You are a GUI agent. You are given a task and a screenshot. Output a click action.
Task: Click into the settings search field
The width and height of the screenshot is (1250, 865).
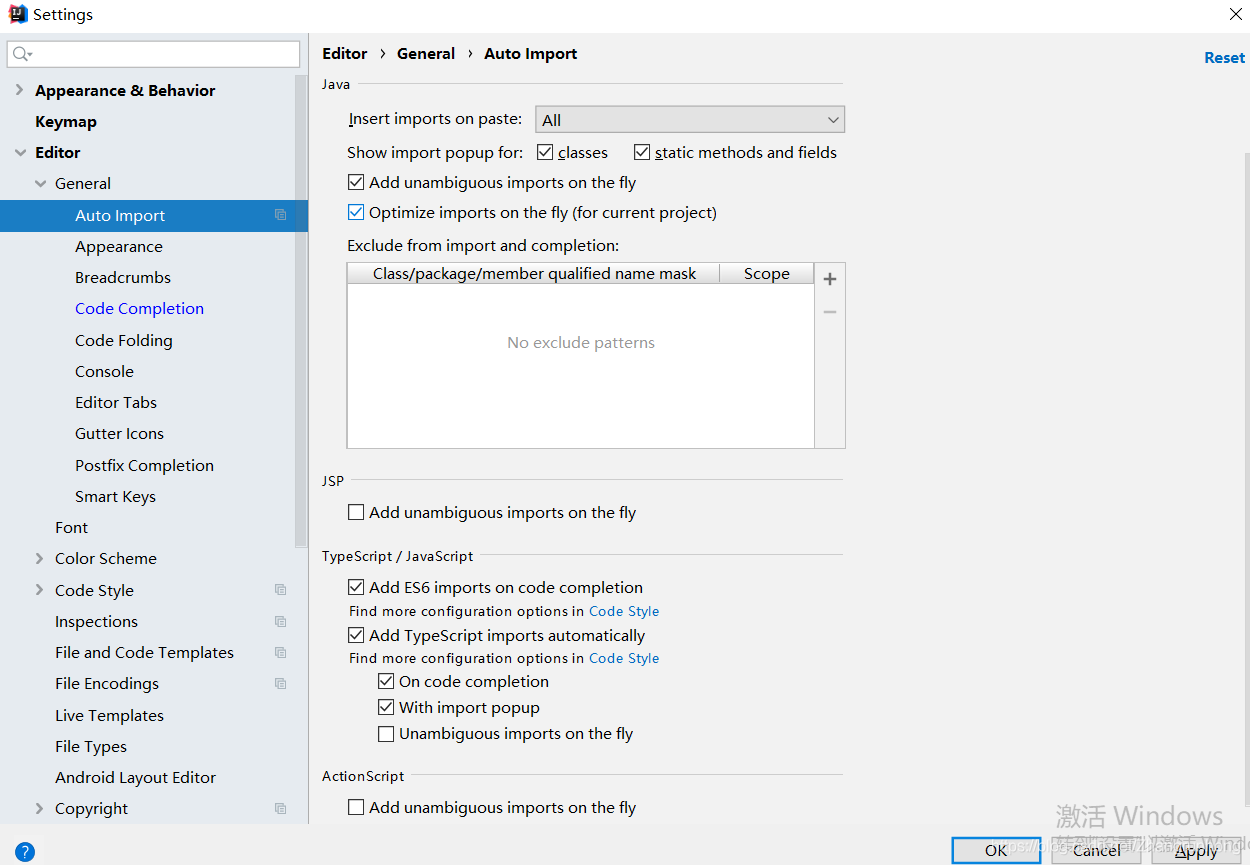click(153, 54)
